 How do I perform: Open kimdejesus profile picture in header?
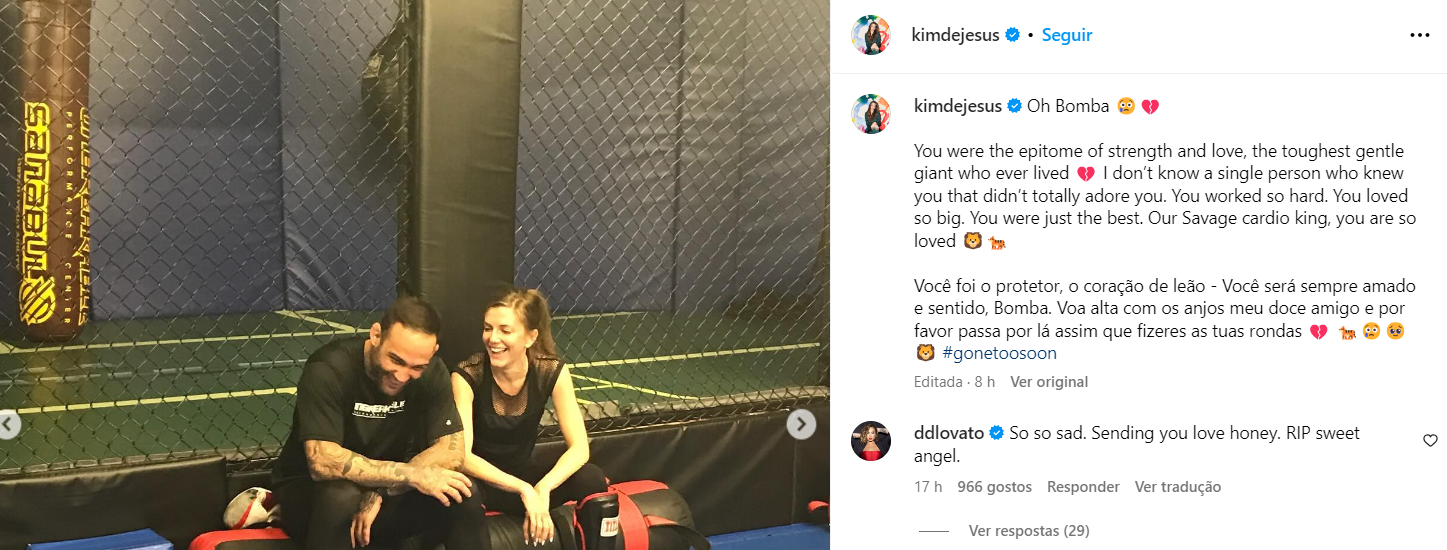870,35
